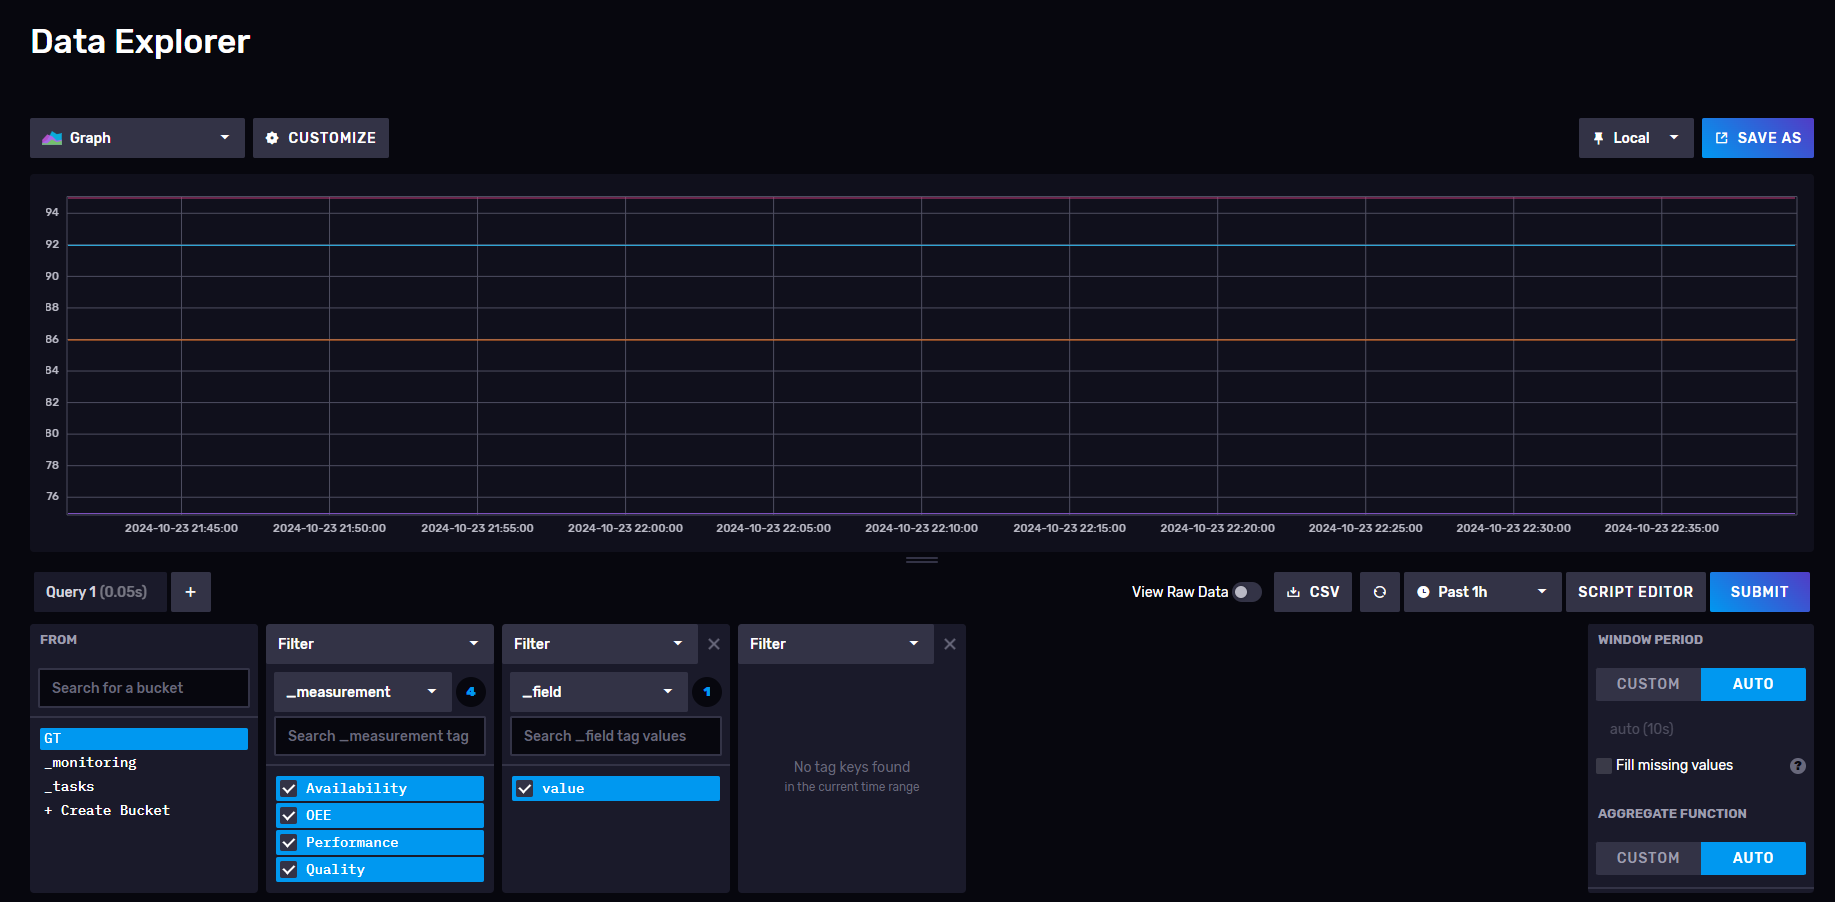Screen dimensions: 1835x902
Task: Uncheck the Availability measurement
Action: click(289, 789)
